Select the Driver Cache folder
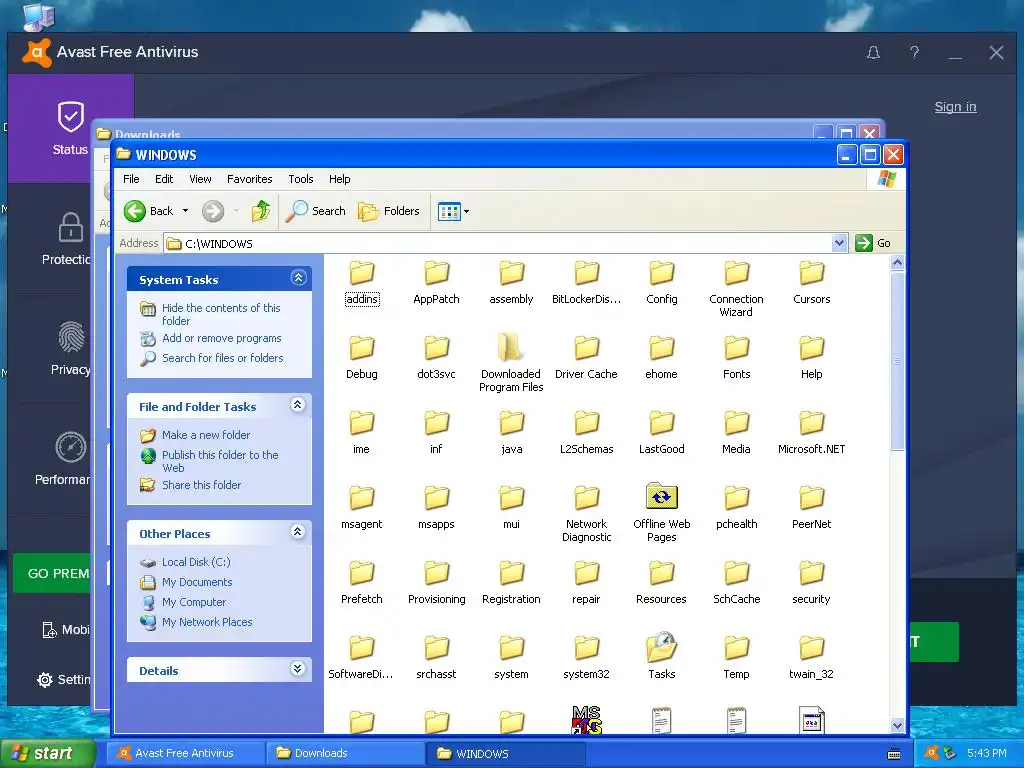This screenshot has height=768, width=1024. [586, 357]
